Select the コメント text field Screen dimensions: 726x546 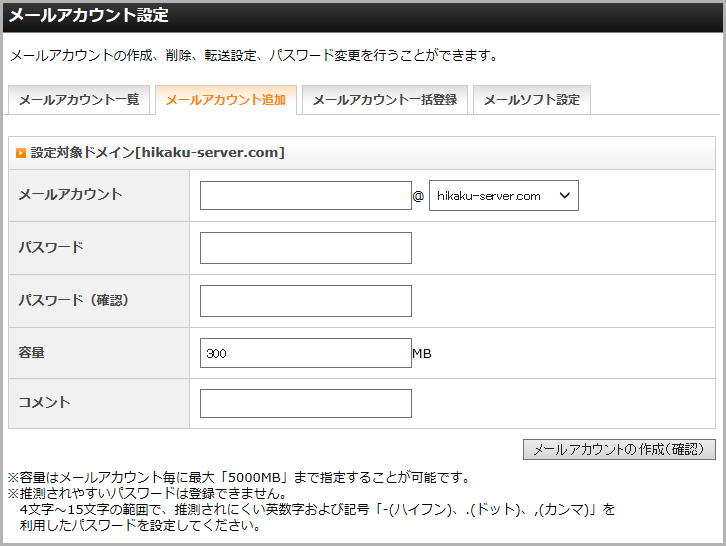pos(305,403)
